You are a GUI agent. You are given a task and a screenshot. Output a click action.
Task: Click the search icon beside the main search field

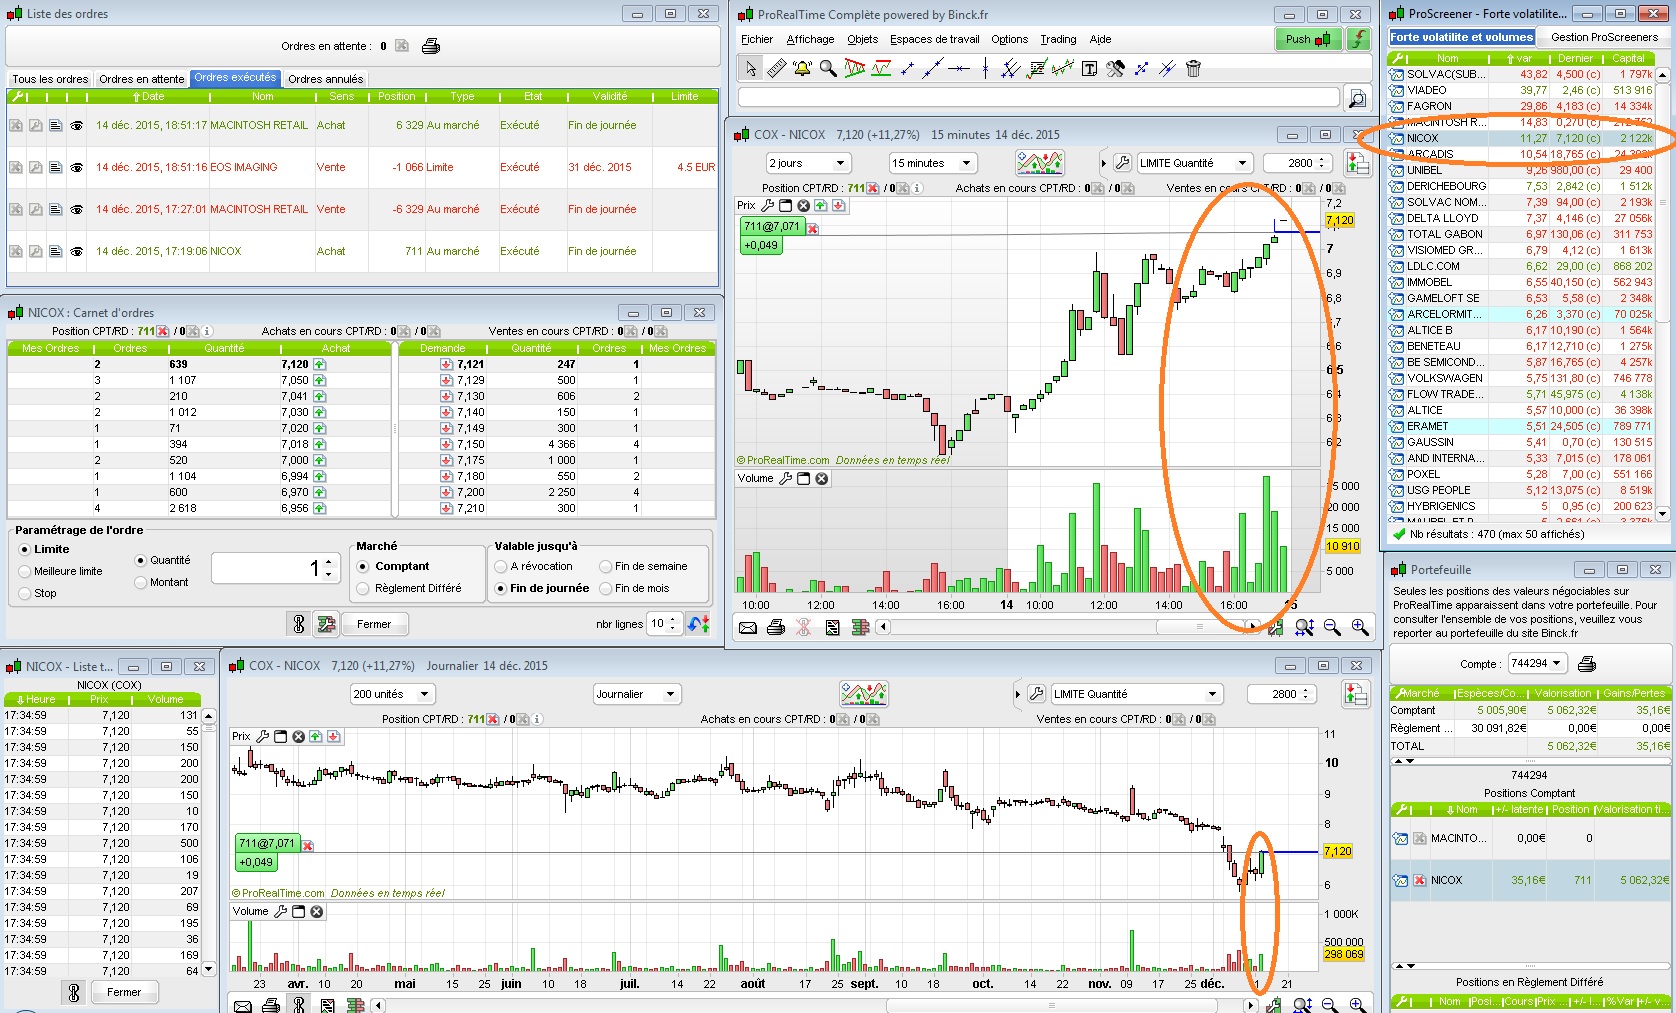click(1357, 98)
